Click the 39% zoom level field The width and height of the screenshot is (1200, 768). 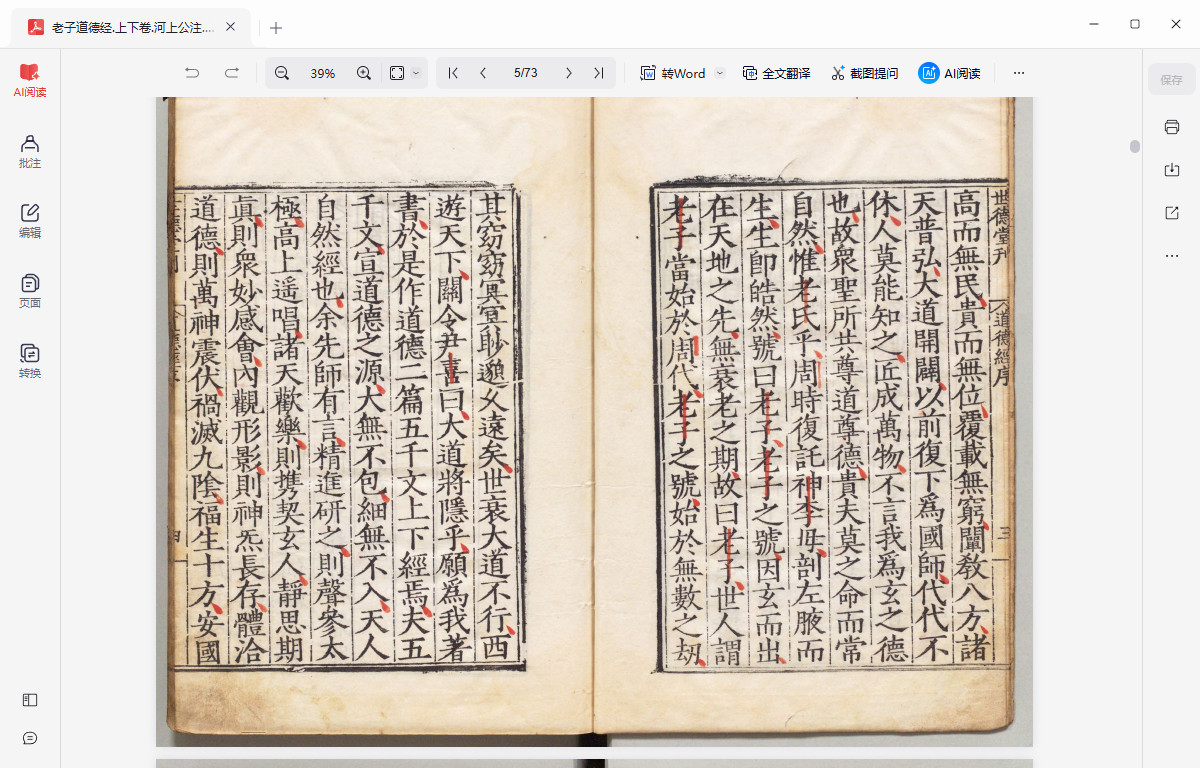322,73
